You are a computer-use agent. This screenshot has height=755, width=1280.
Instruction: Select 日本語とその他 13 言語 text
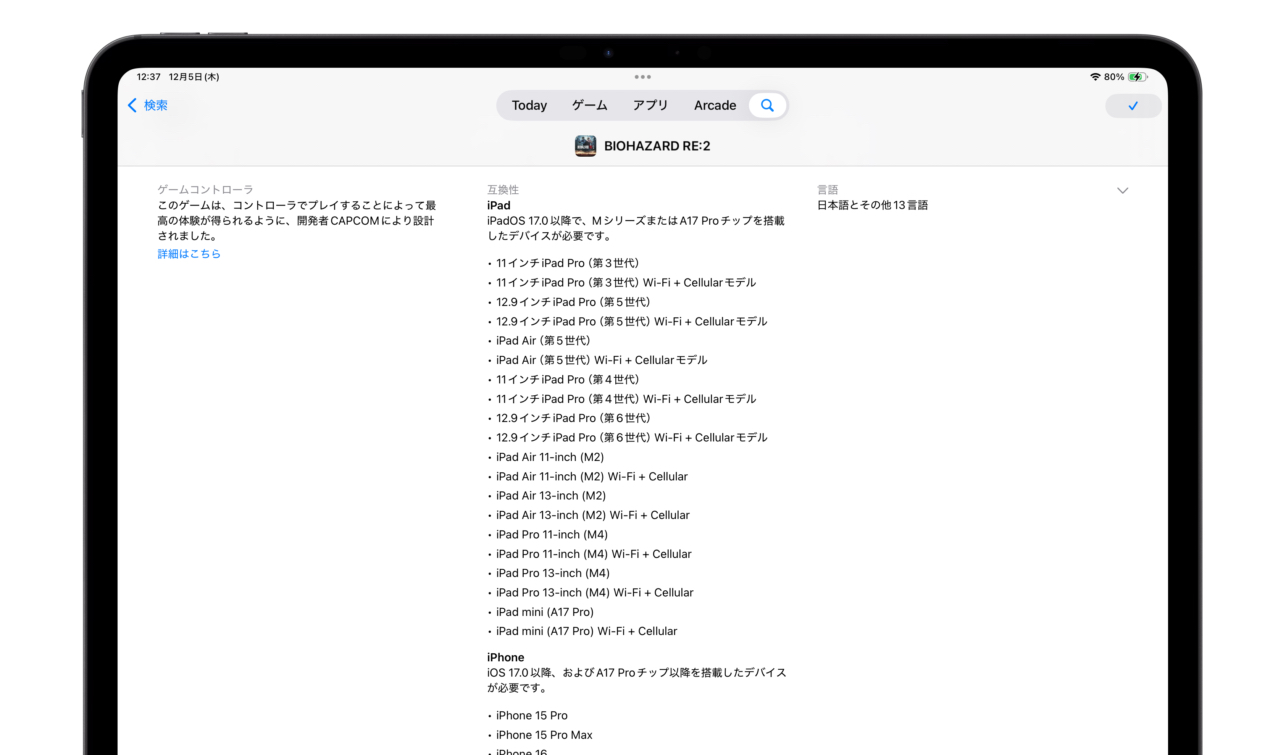tap(872, 205)
